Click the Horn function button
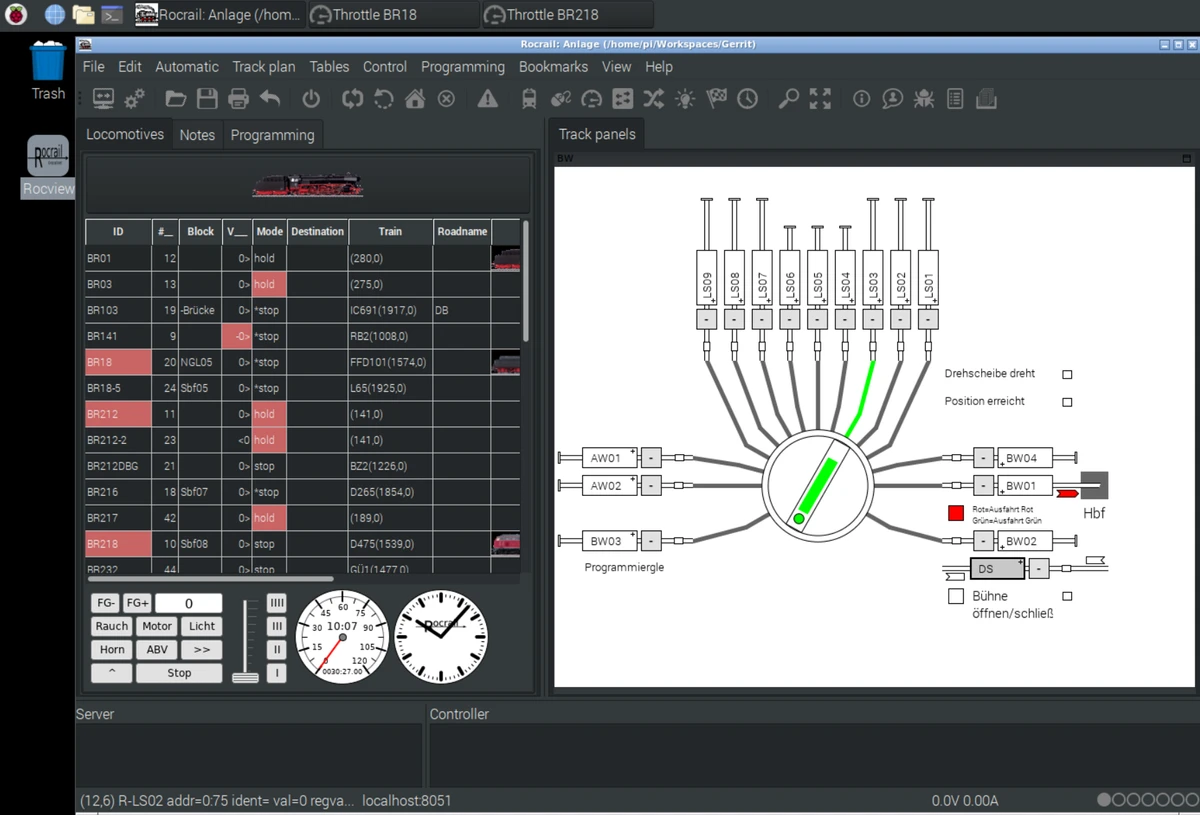This screenshot has width=1200, height=815. pyautogui.click(x=112, y=650)
